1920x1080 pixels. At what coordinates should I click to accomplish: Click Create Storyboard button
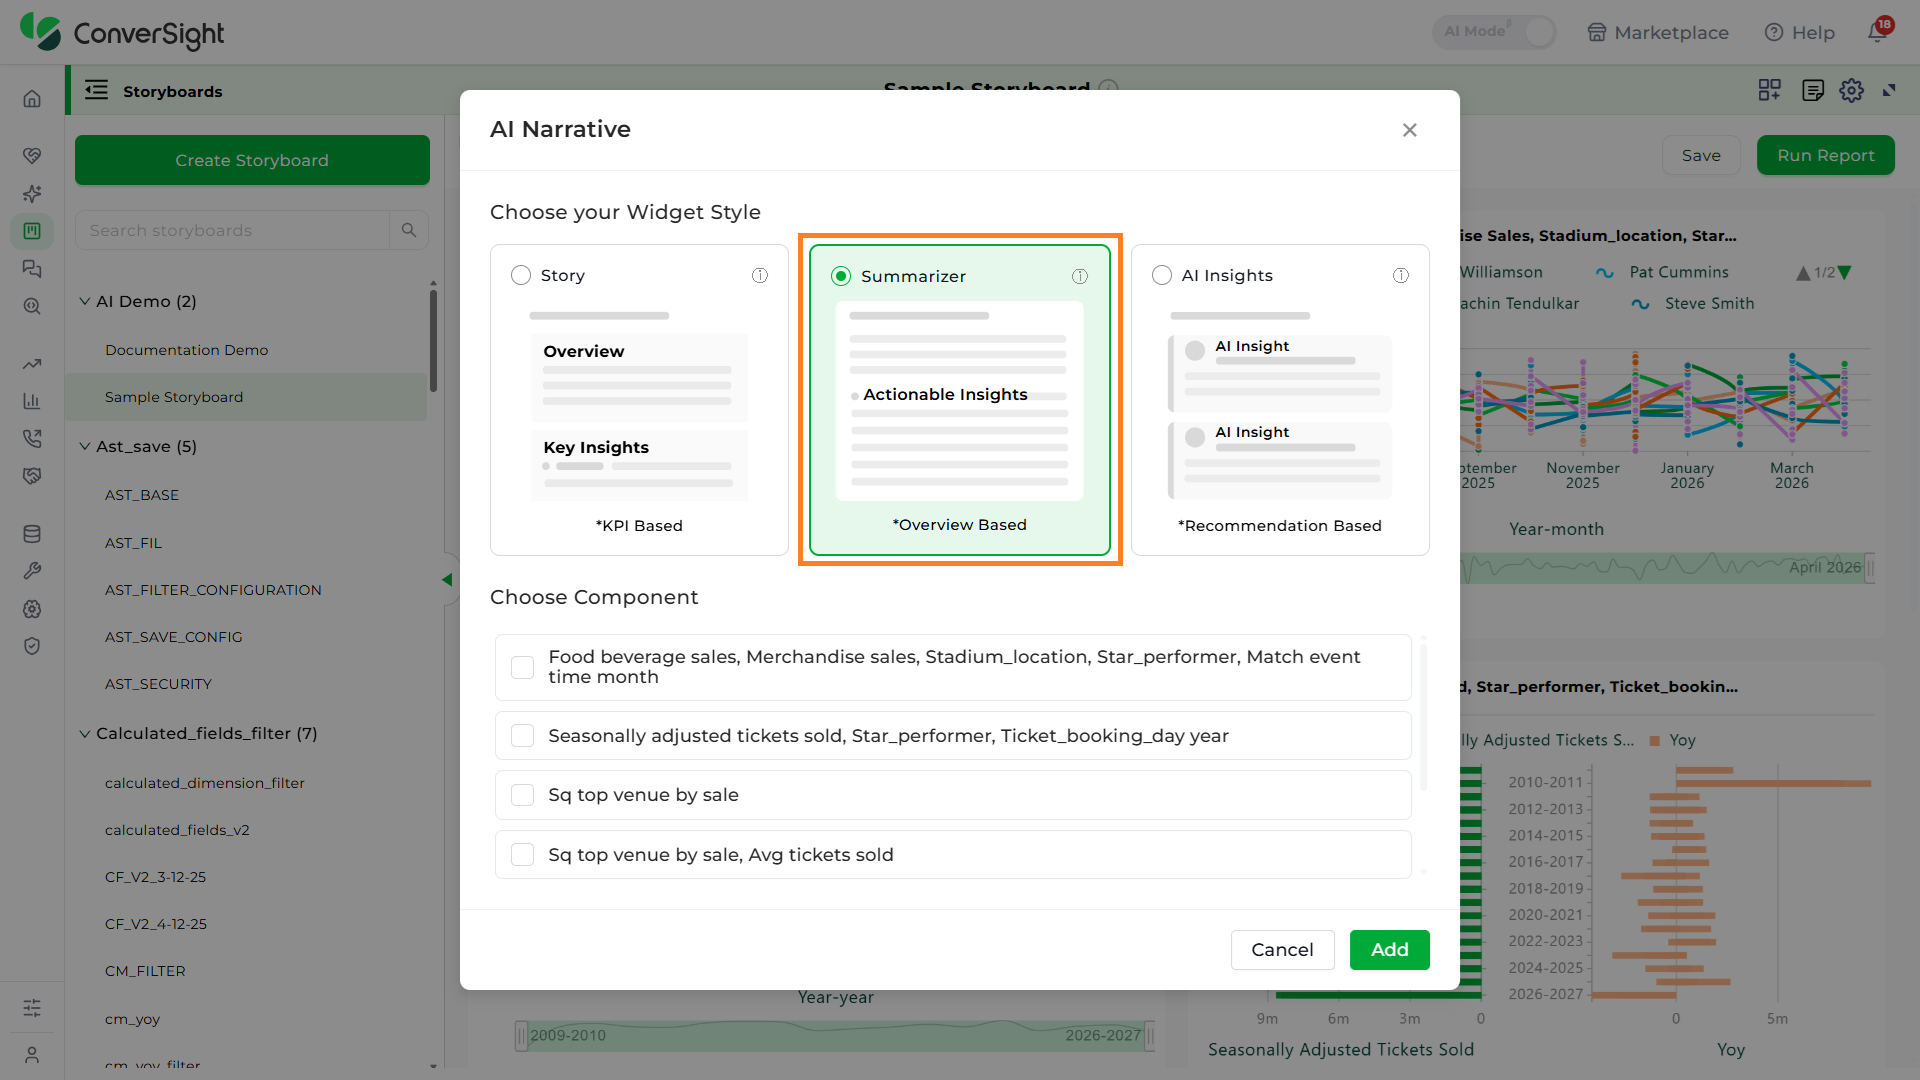coord(252,160)
